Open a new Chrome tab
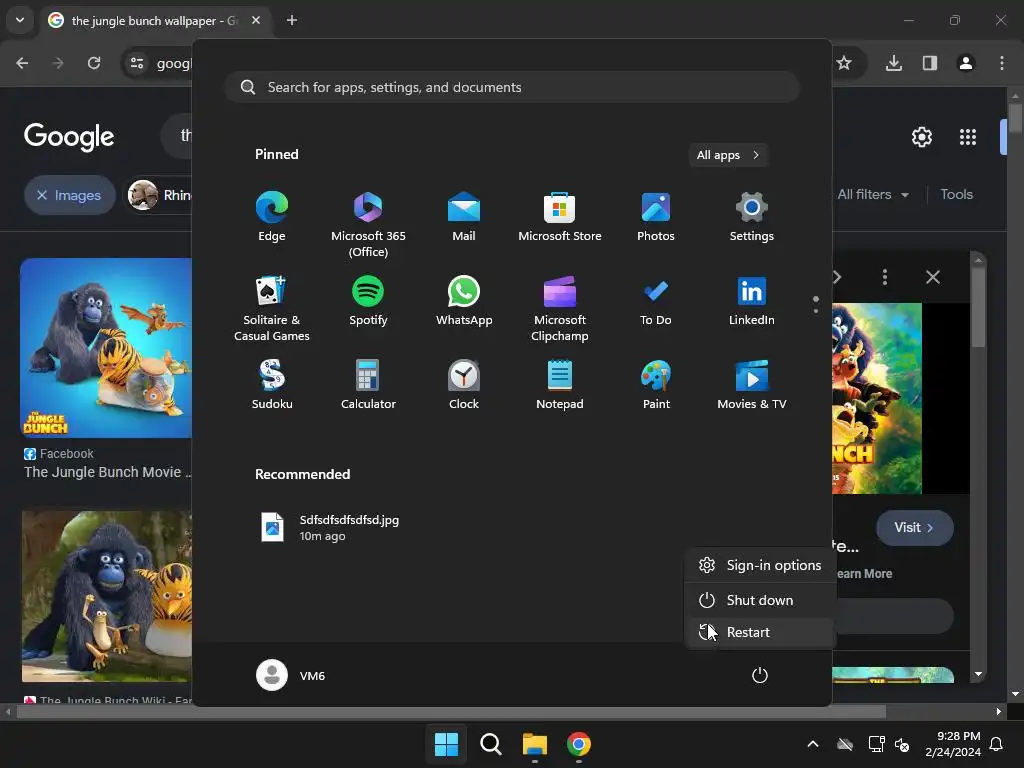This screenshot has height=768, width=1024. pyautogui.click(x=292, y=20)
